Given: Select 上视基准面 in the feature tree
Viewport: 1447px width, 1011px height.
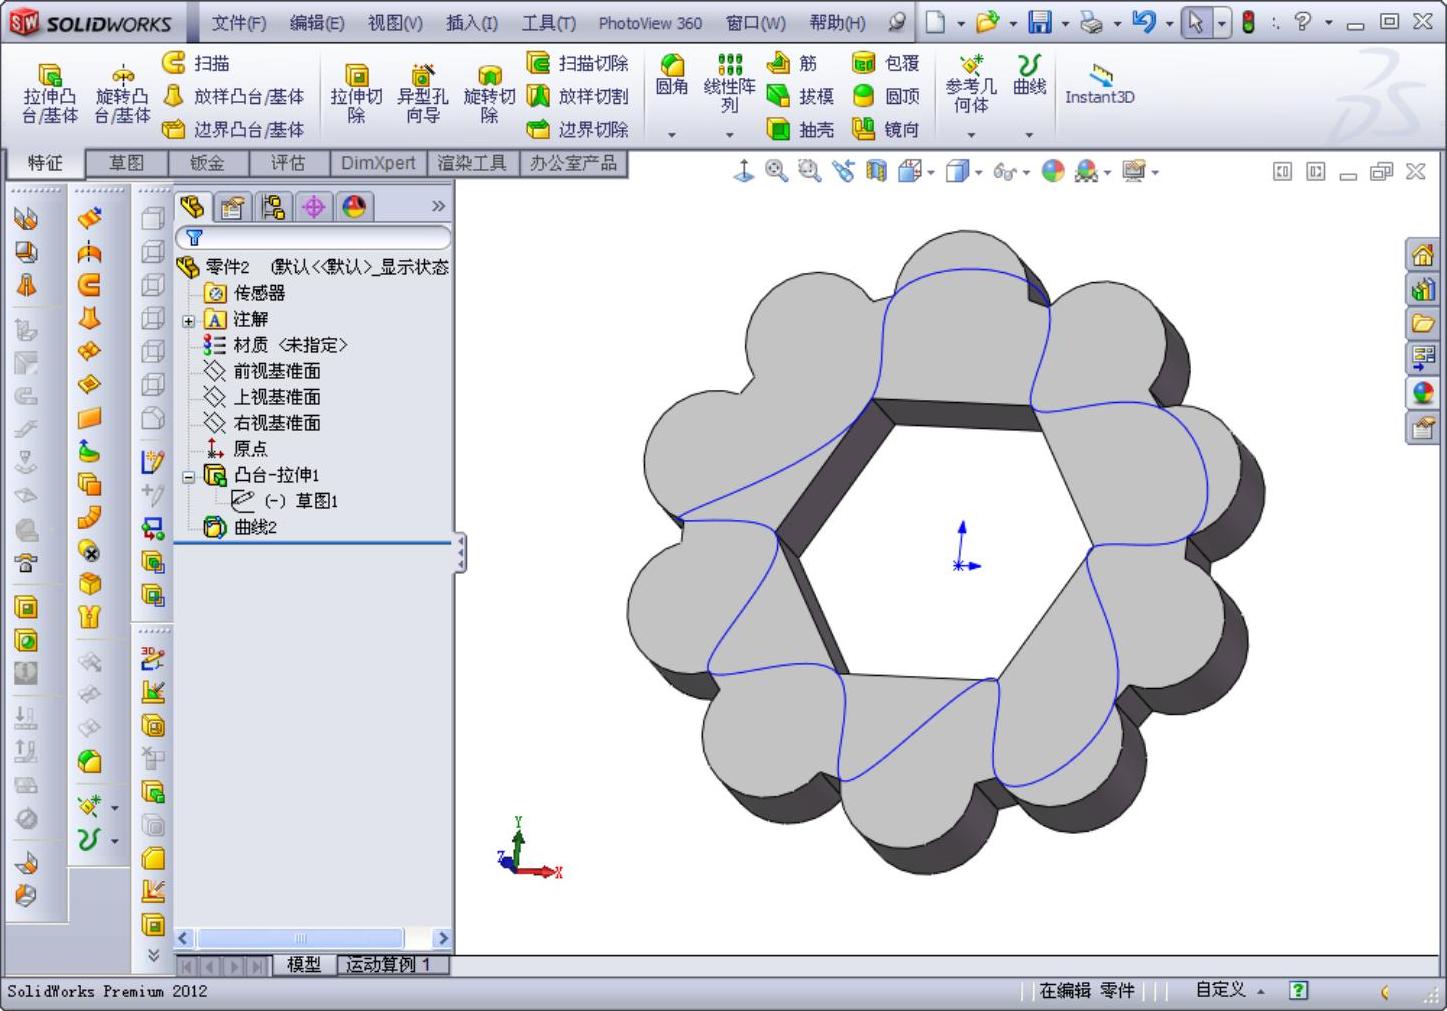Looking at the screenshot, I should tap(277, 397).
